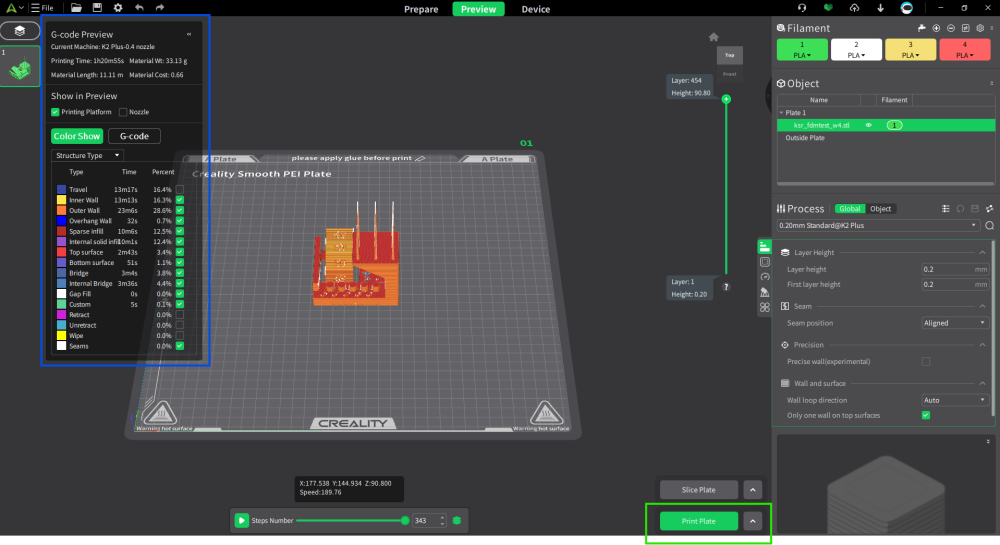The height and width of the screenshot is (545, 1000).
Task: Select the Support settings side tab icon
Action: pyautogui.click(x=765, y=293)
